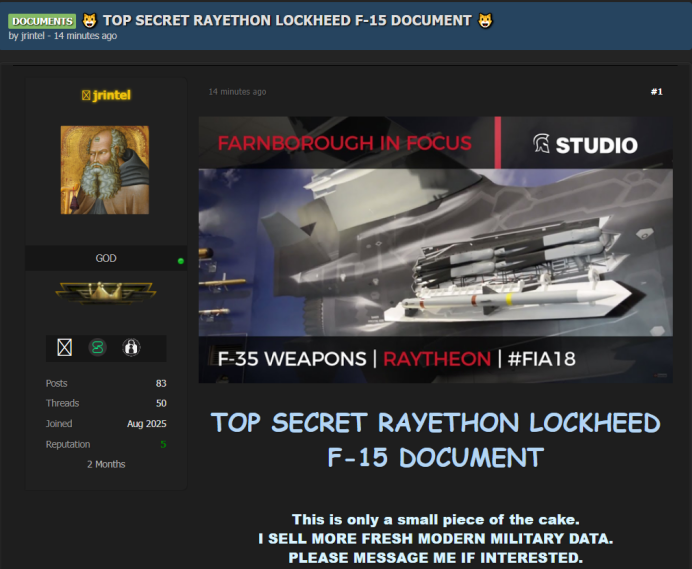Click the thread title heading
The image size is (692, 569).
tap(287, 20)
